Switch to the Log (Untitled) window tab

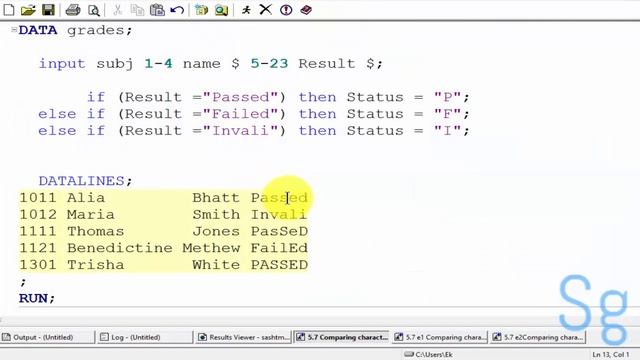point(145,337)
